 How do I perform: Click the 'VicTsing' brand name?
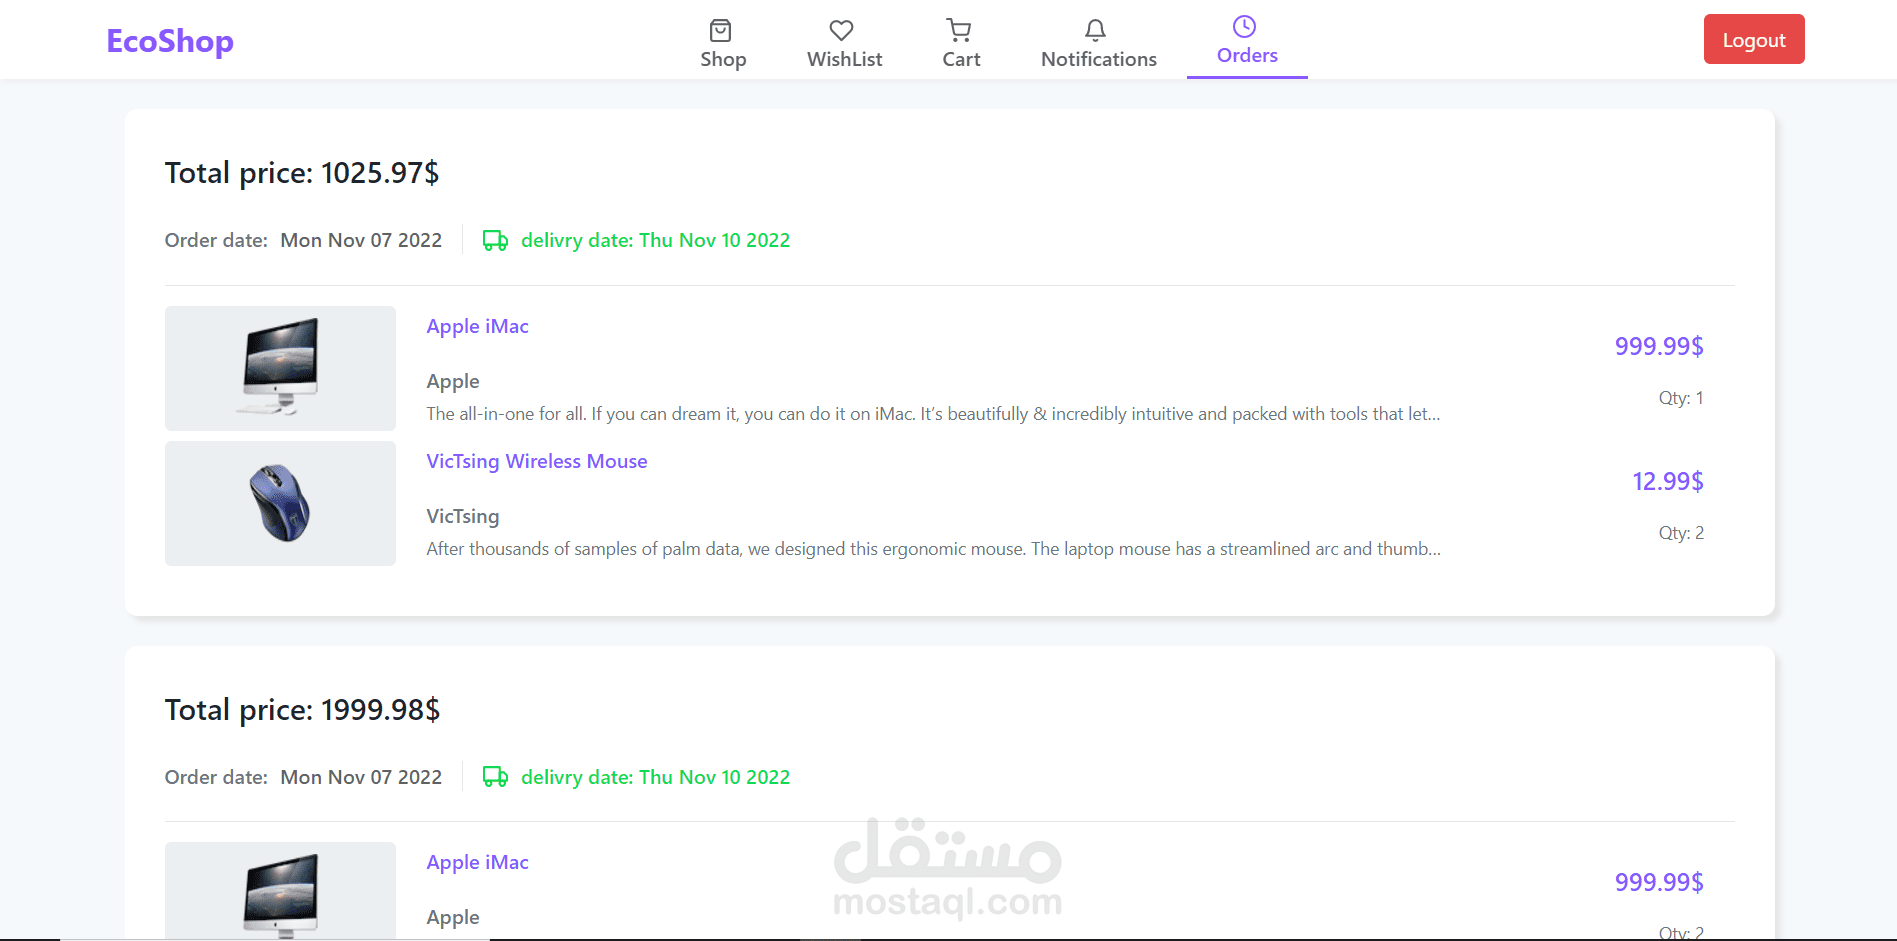tap(463, 516)
